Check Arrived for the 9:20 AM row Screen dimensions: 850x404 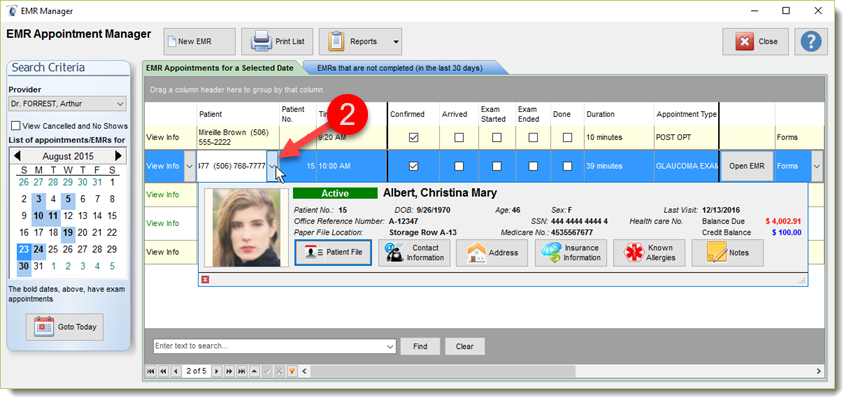(459, 138)
